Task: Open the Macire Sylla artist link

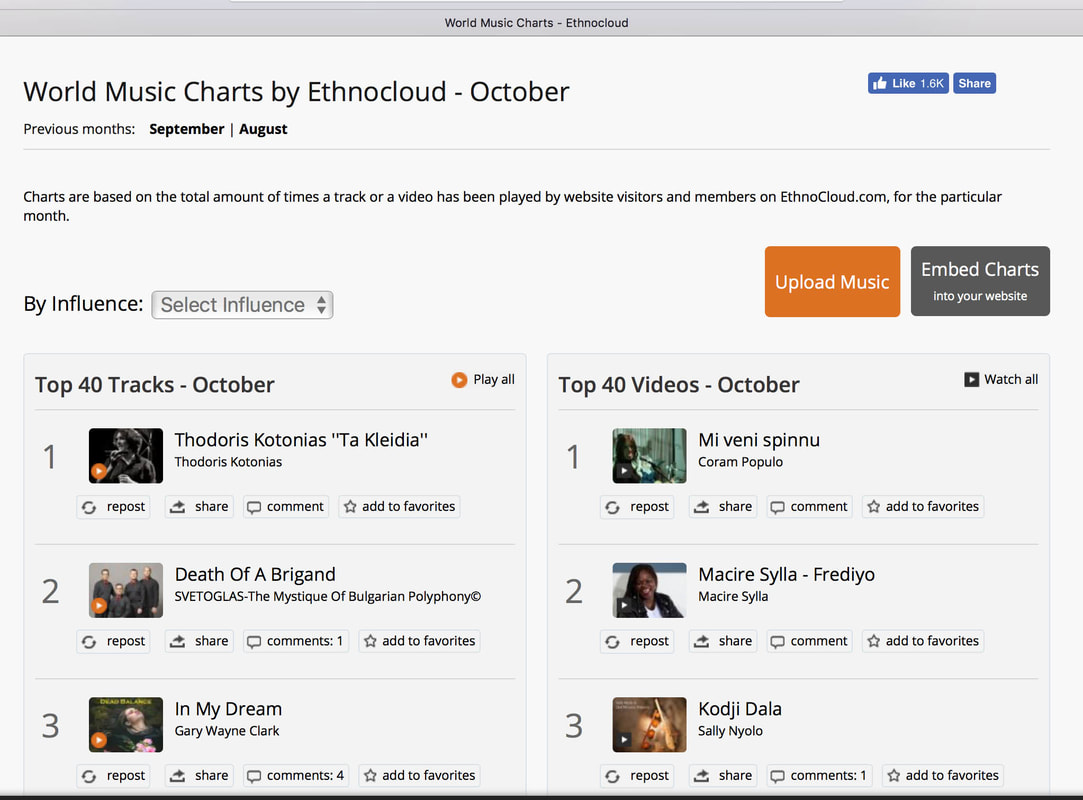Action: 733,597
